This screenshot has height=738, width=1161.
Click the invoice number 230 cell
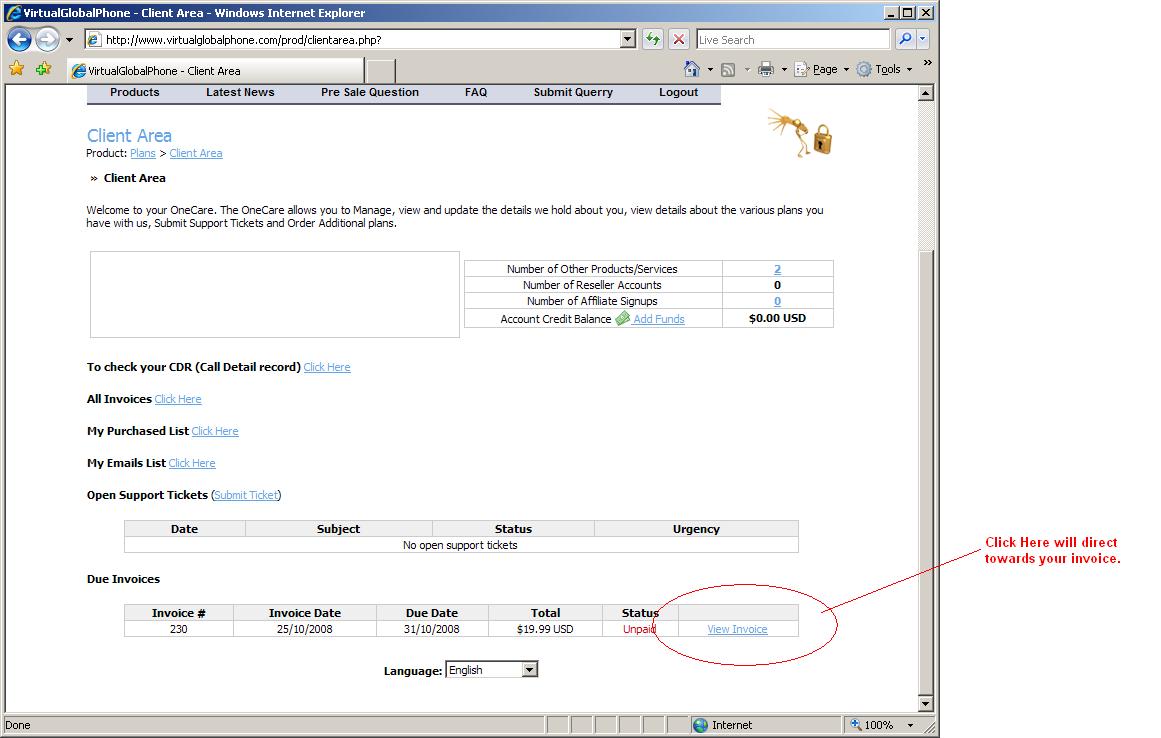pos(178,629)
